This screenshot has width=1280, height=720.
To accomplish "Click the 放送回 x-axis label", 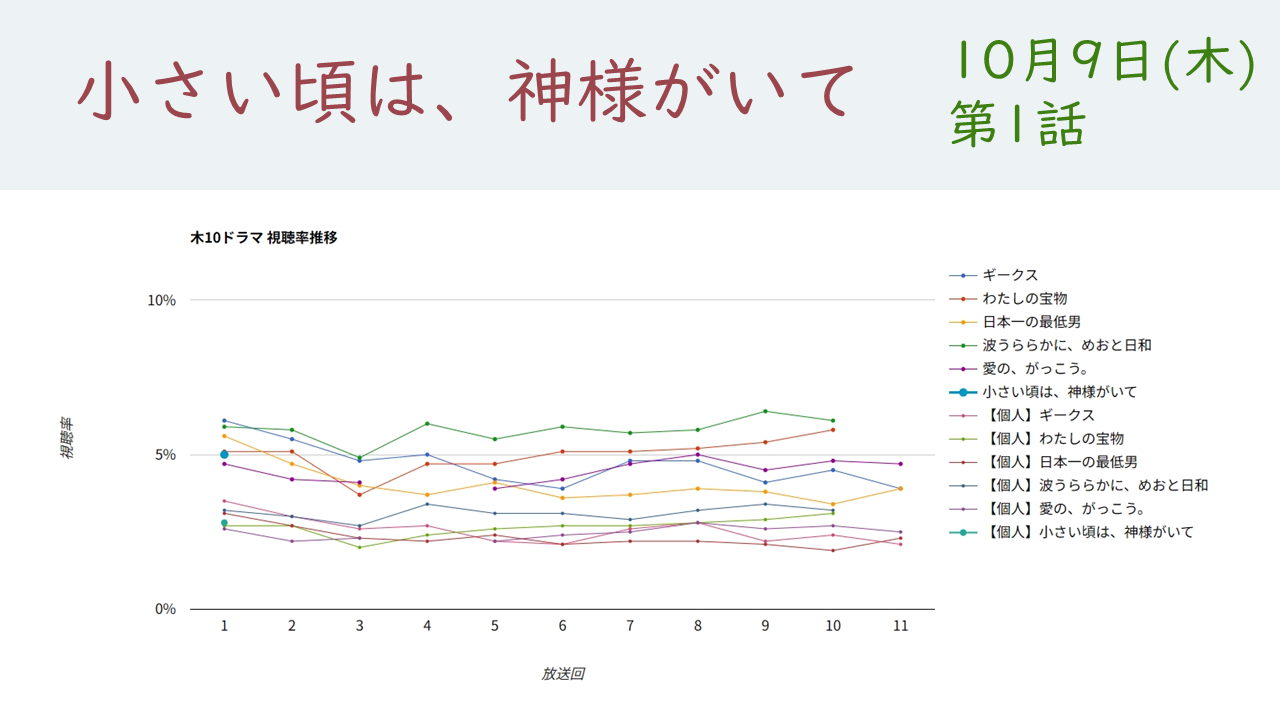I will (x=562, y=674).
